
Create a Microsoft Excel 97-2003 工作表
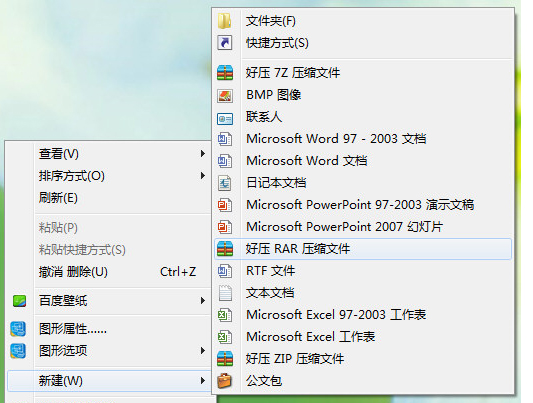(363, 315)
